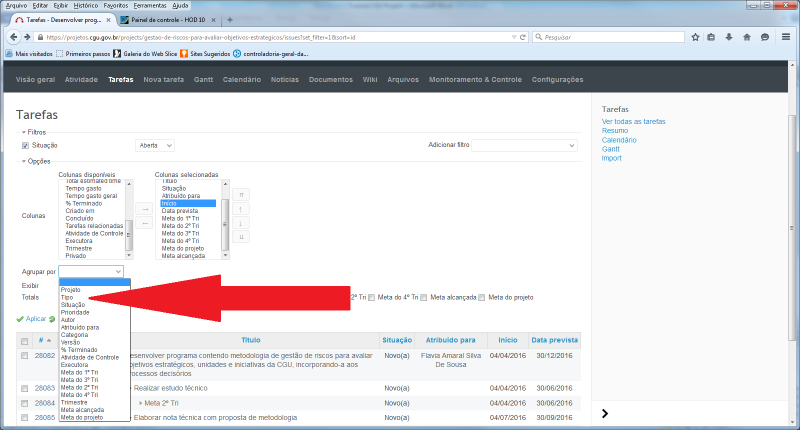Check the box for task 28082

(x=25, y=355)
